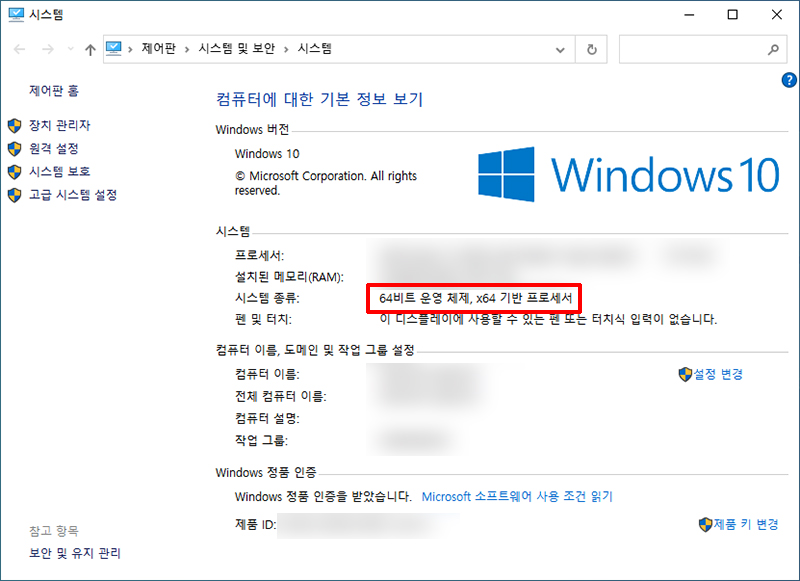Select 제어판 breadcrumb in address bar
The image size is (800, 581).
[158, 48]
